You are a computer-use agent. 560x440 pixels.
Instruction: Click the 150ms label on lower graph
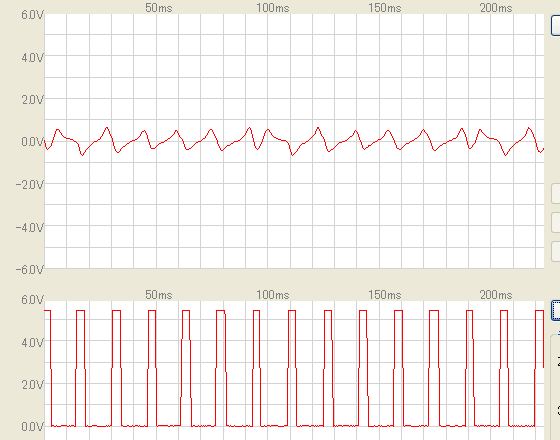pos(385,295)
